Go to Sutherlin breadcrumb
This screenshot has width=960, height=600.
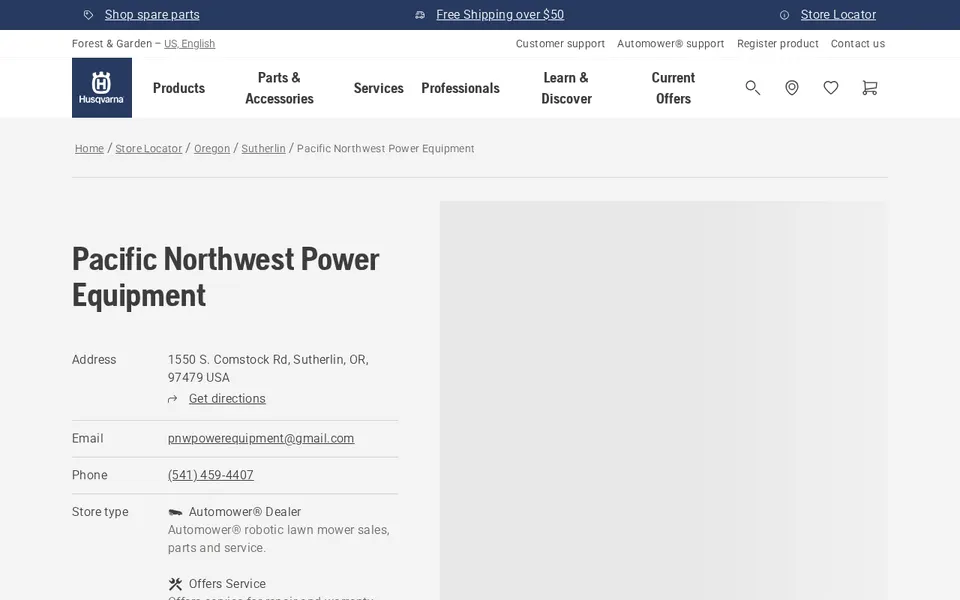[x=263, y=149]
